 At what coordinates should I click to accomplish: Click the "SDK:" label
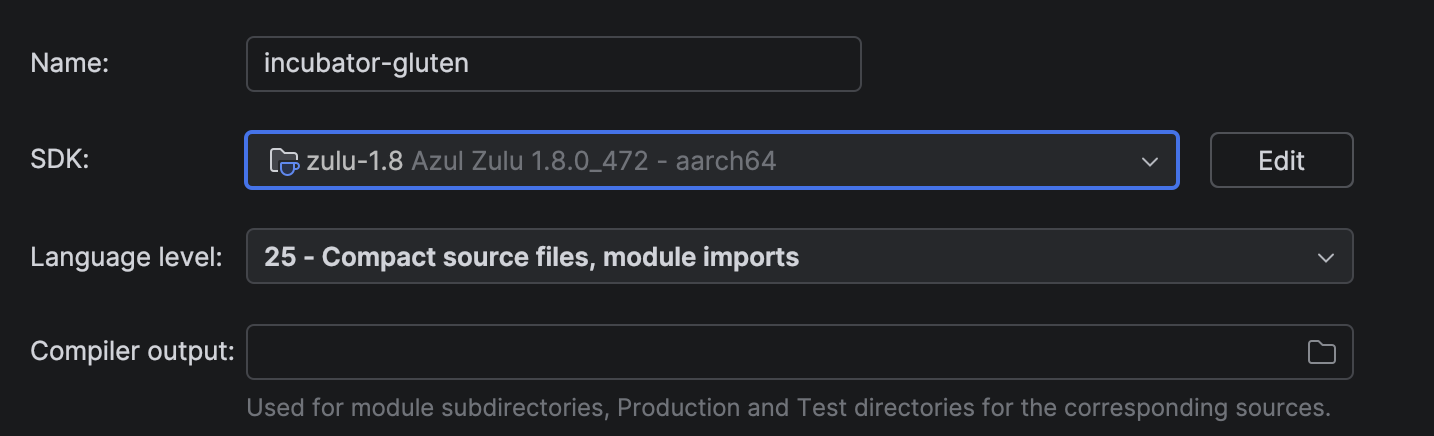click(x=61, y=159)
